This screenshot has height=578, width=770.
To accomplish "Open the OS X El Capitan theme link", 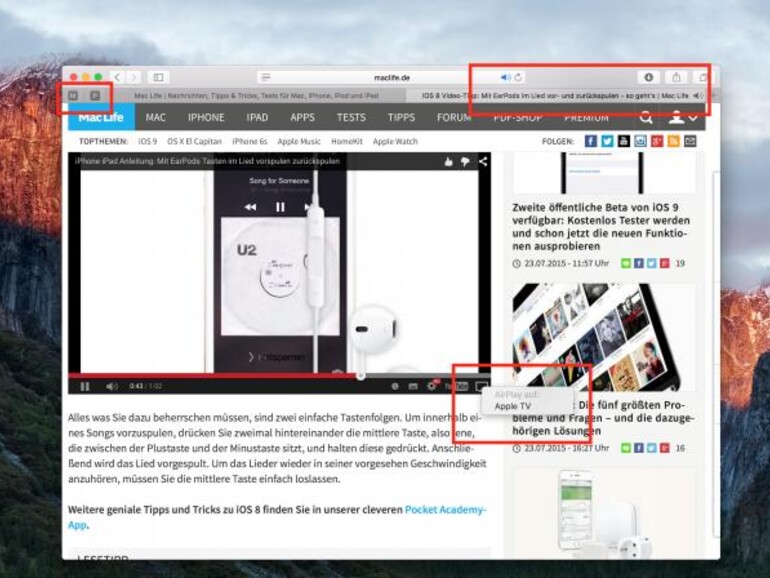I will click(194, 141).
